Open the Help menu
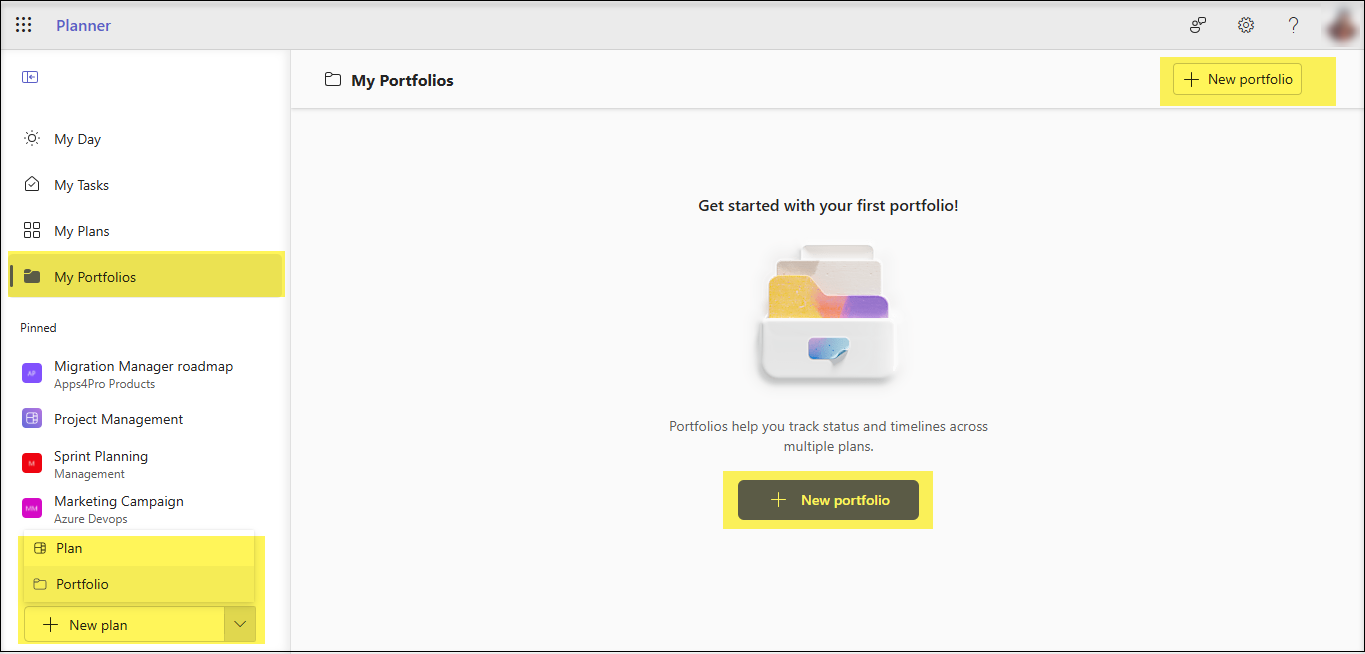Screen dimensions: 1365x654 coord(1292,24)
